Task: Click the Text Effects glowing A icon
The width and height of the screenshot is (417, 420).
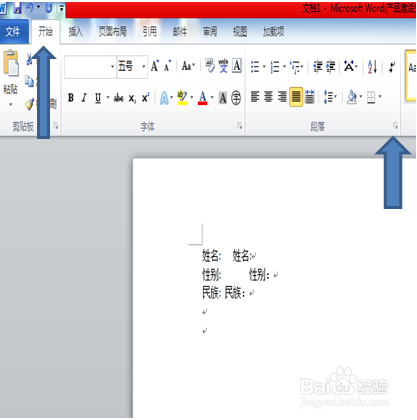Action: pyautogui.click(x=164, y=98)
